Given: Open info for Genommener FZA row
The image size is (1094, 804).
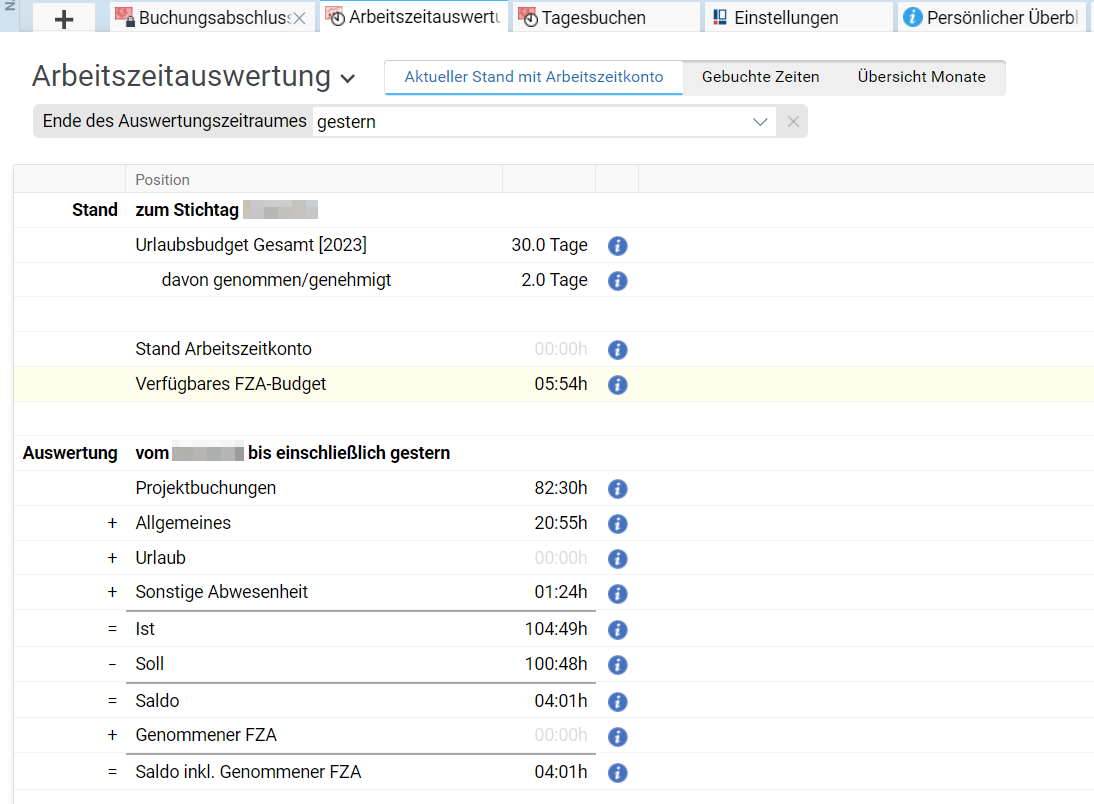Looking at the screenshot, I should (617, 736).
